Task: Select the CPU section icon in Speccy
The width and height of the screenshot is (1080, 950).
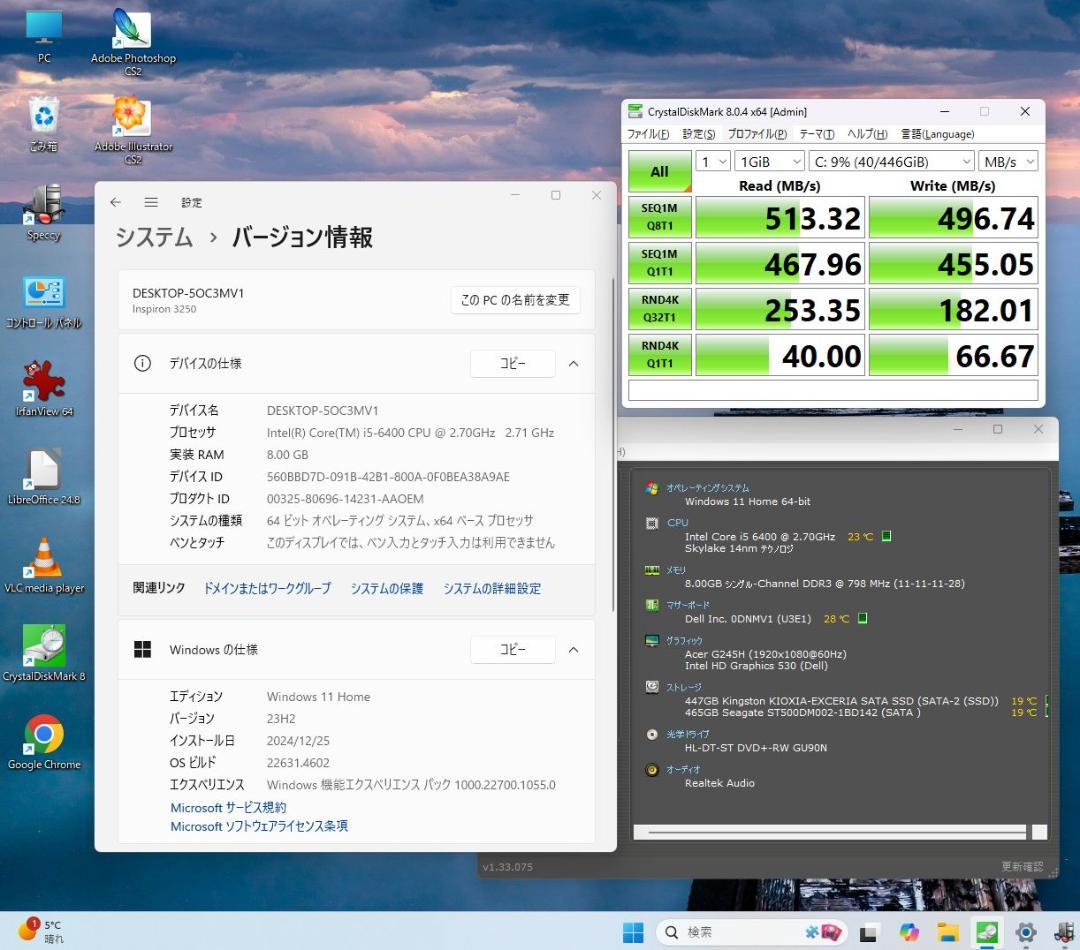Action: tap(654, 522)
